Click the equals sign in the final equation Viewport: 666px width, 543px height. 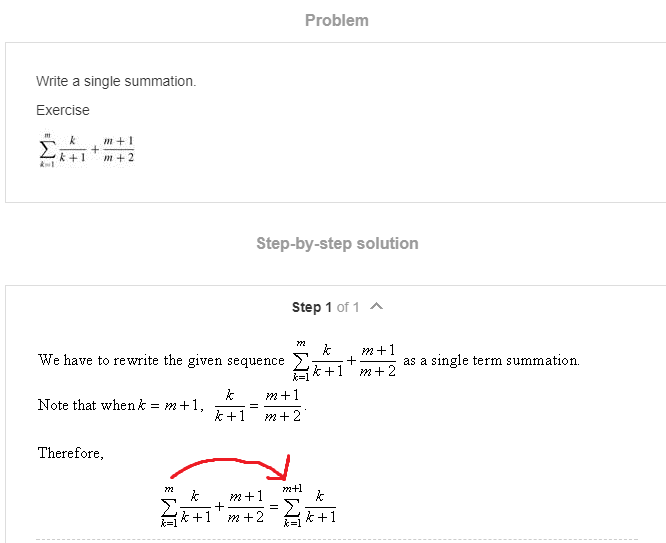coord(274,506)
